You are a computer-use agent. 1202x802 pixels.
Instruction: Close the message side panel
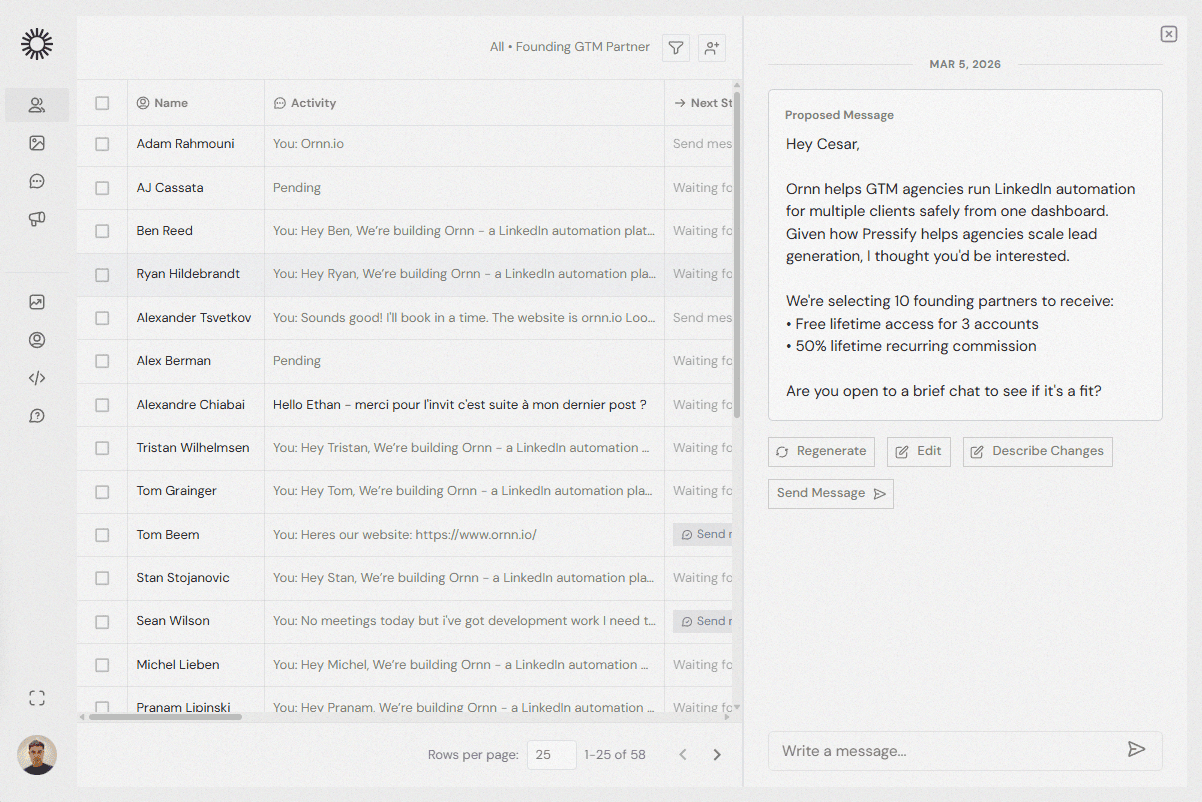tap(1169, 34)
